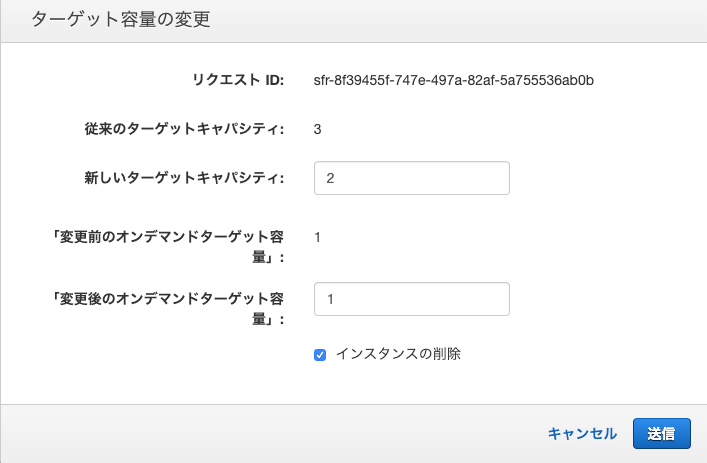Focus the 変更後のオンデマンドターゲット容量 input box
This screenshot has height=463, width=707.
412,299
